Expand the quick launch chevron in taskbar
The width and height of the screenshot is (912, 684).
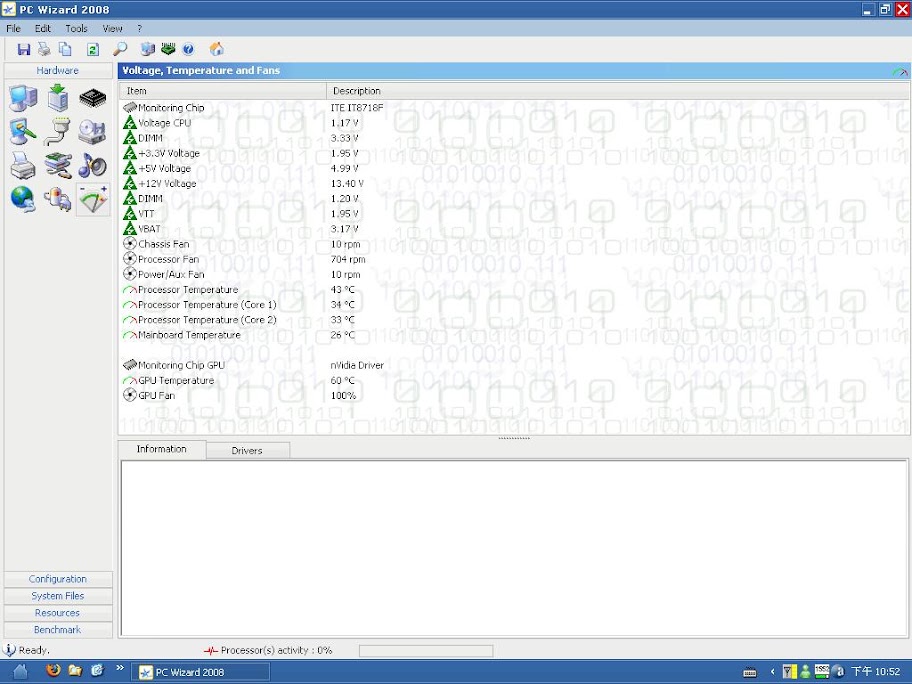[x=120, y=668]
